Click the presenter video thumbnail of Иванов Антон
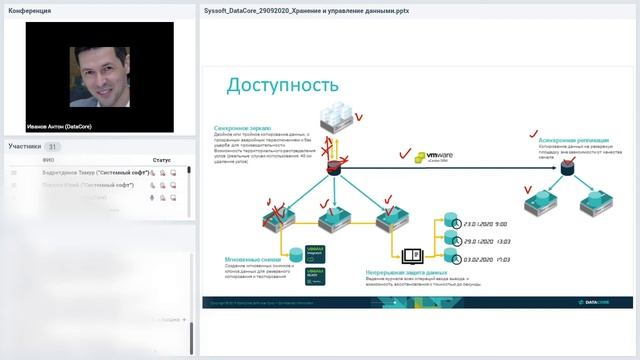 100,77
